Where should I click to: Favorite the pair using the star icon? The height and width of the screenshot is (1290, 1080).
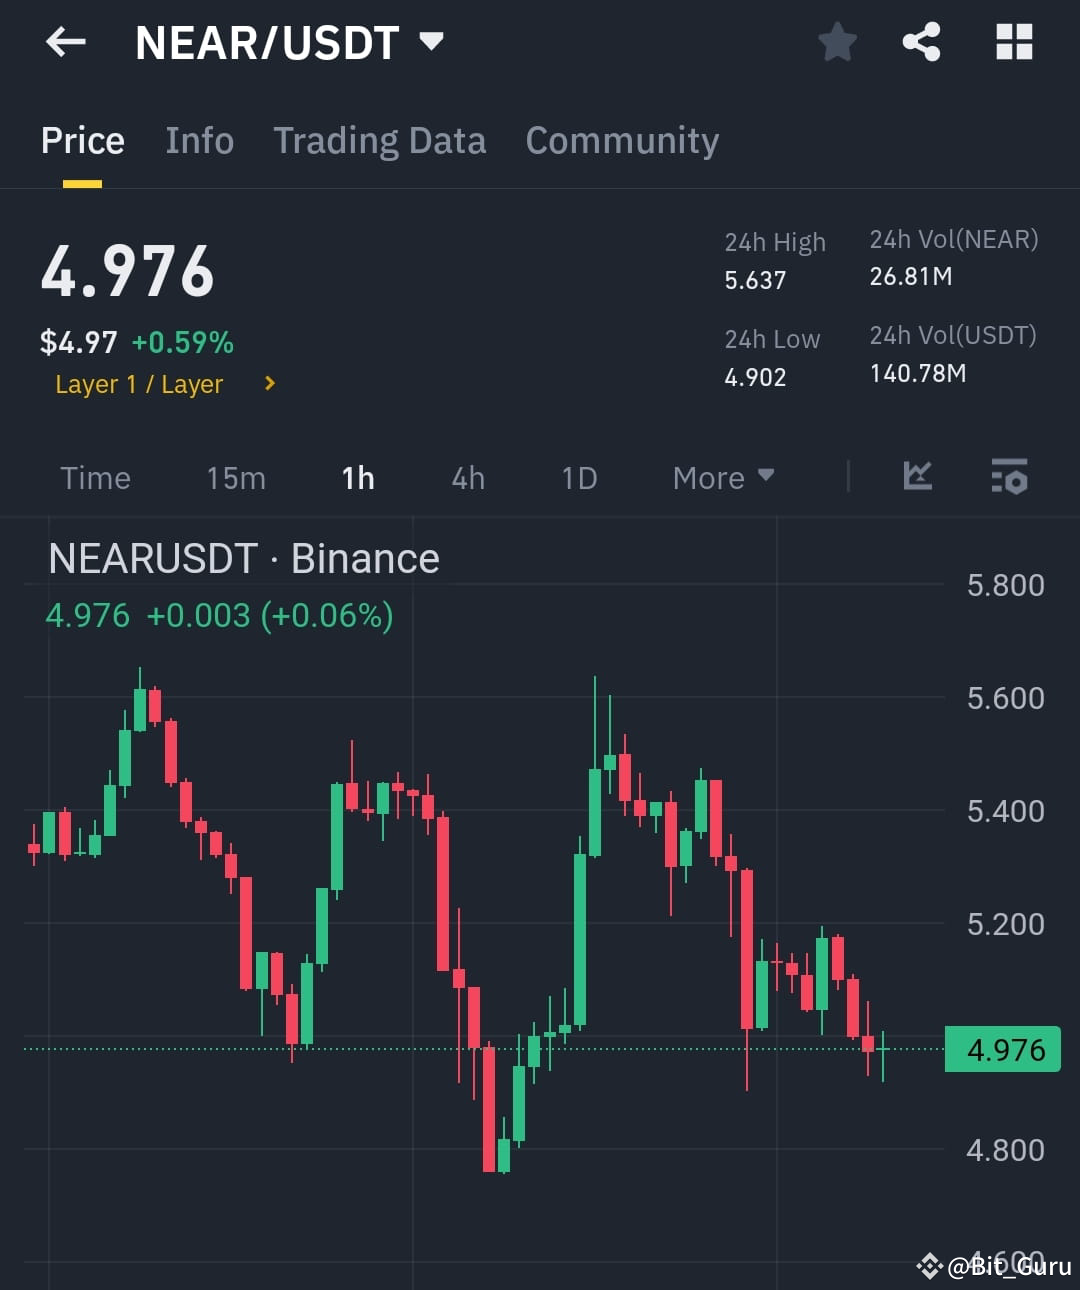838,42
